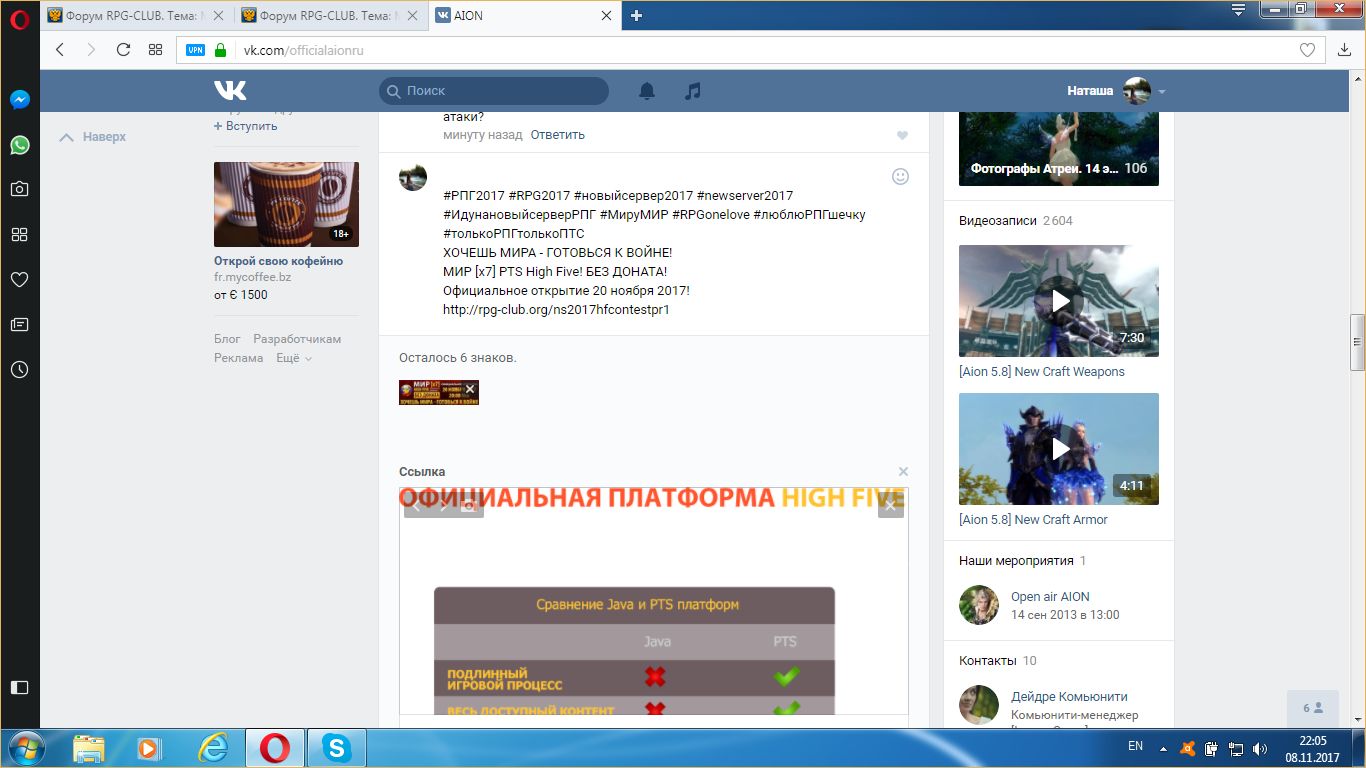
Task: Open Opera sidebar history clock icon
Action: (x=19, y=369)
